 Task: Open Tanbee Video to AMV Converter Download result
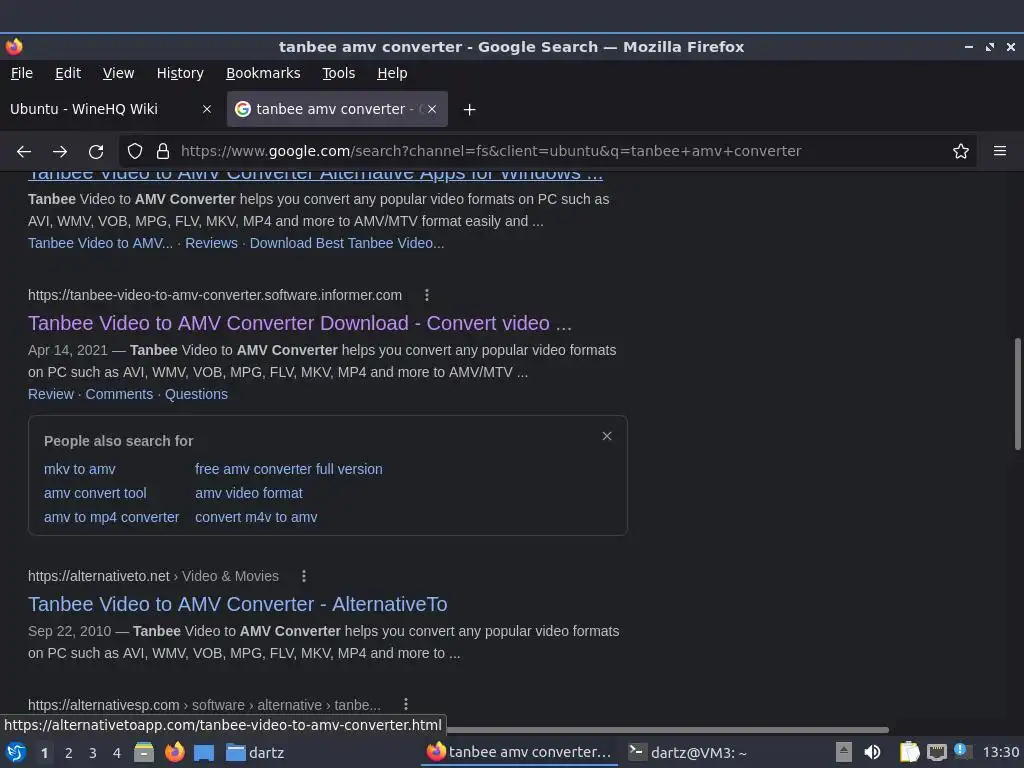click(300, 323)
